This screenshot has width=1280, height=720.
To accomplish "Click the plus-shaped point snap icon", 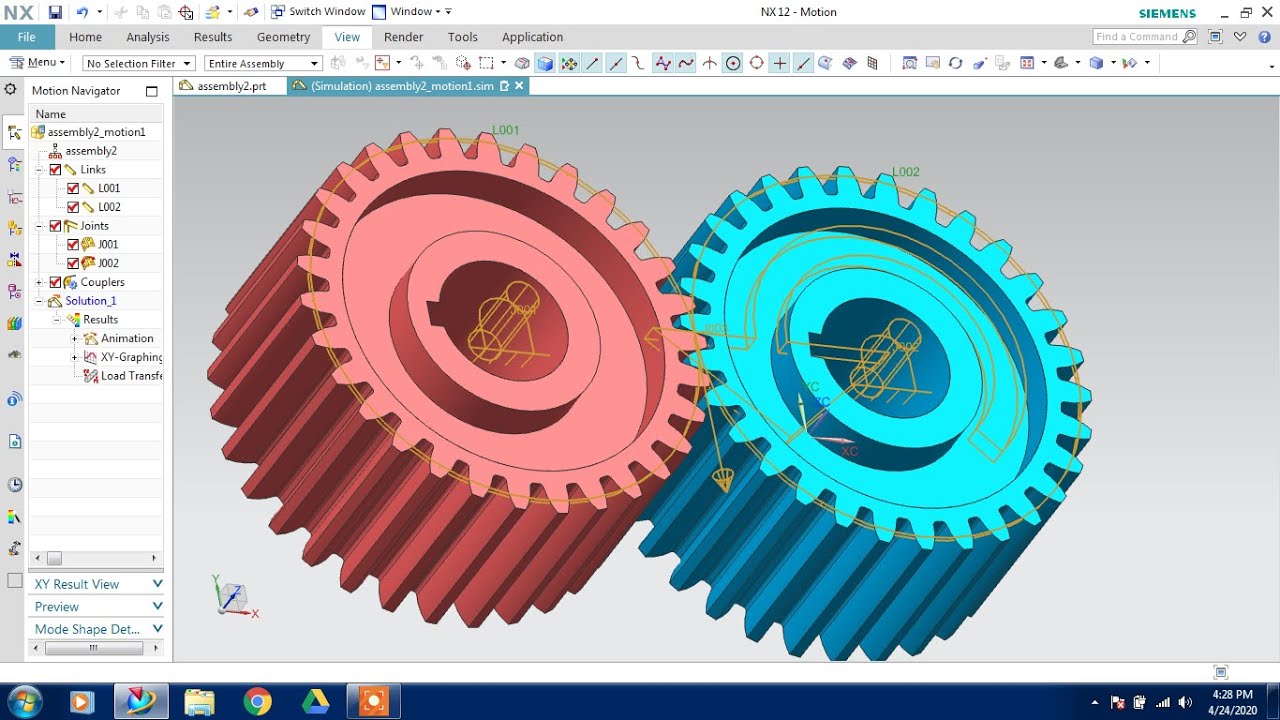I will 780,63.
